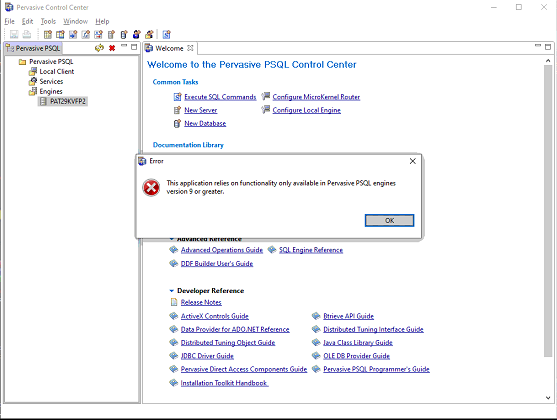
Task: Click the New SQL Document toolbar icon
Action: tap(167, 34)
